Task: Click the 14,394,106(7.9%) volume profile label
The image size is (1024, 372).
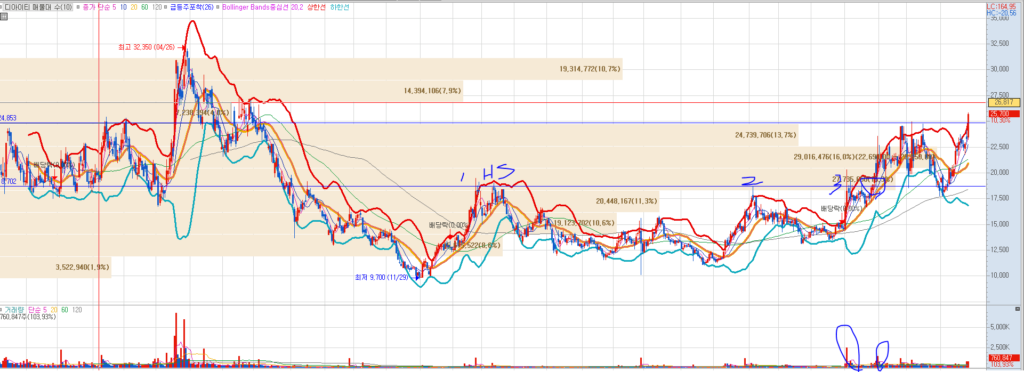Action: pyautogui.click(x=432, y=91)
